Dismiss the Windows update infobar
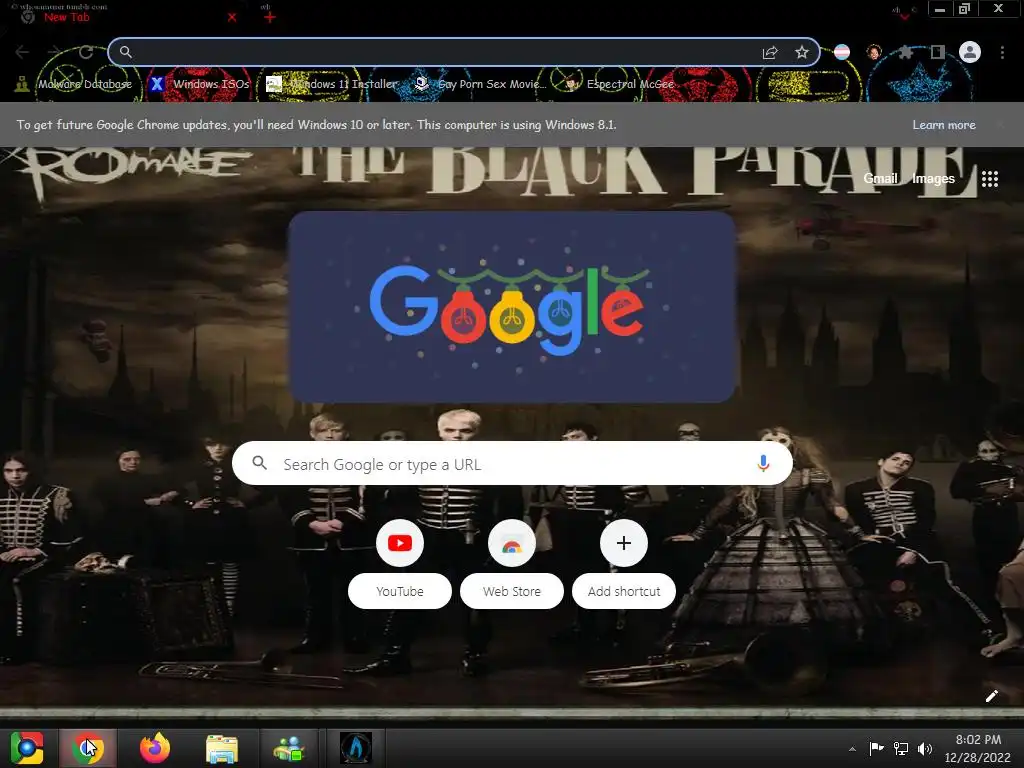 [x=1000, y=125]
